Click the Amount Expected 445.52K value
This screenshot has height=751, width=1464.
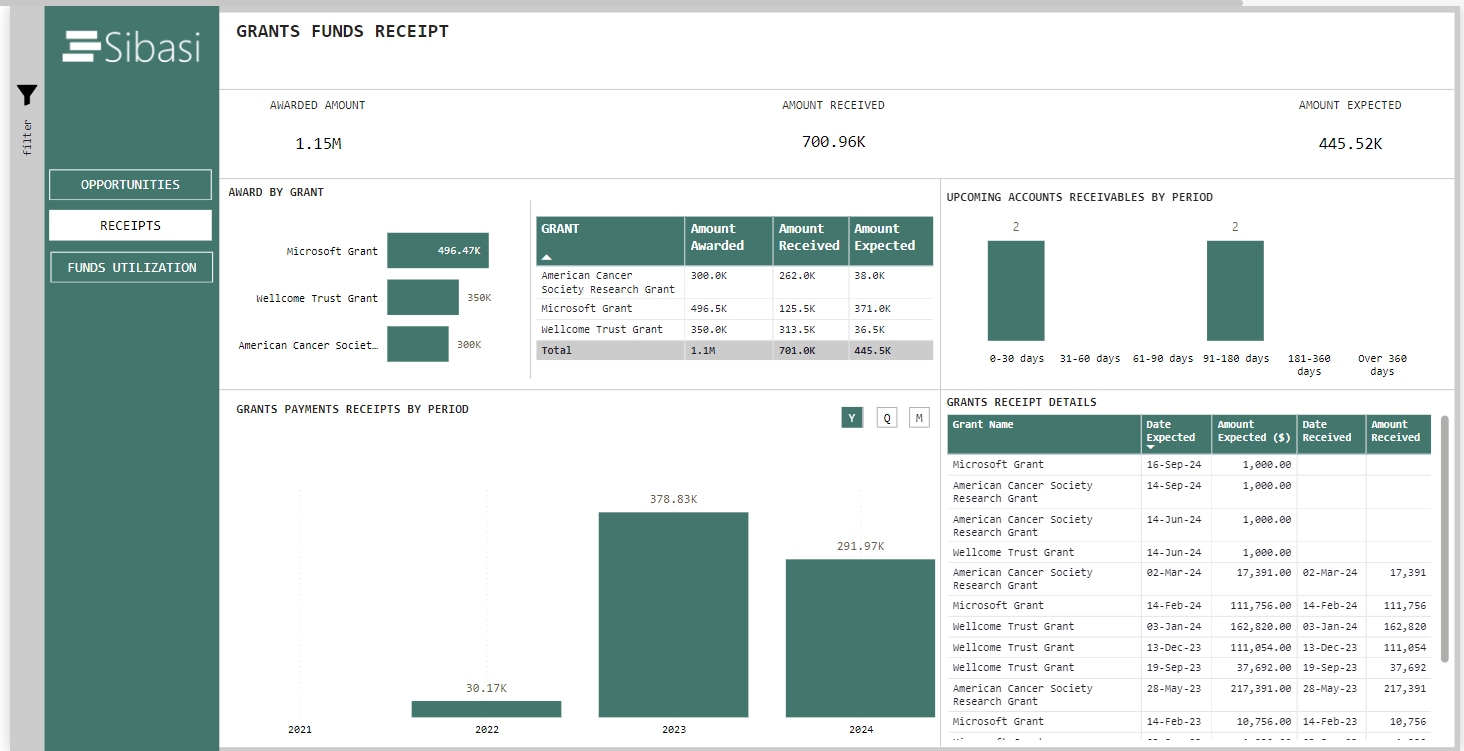tap(1350, 144)
